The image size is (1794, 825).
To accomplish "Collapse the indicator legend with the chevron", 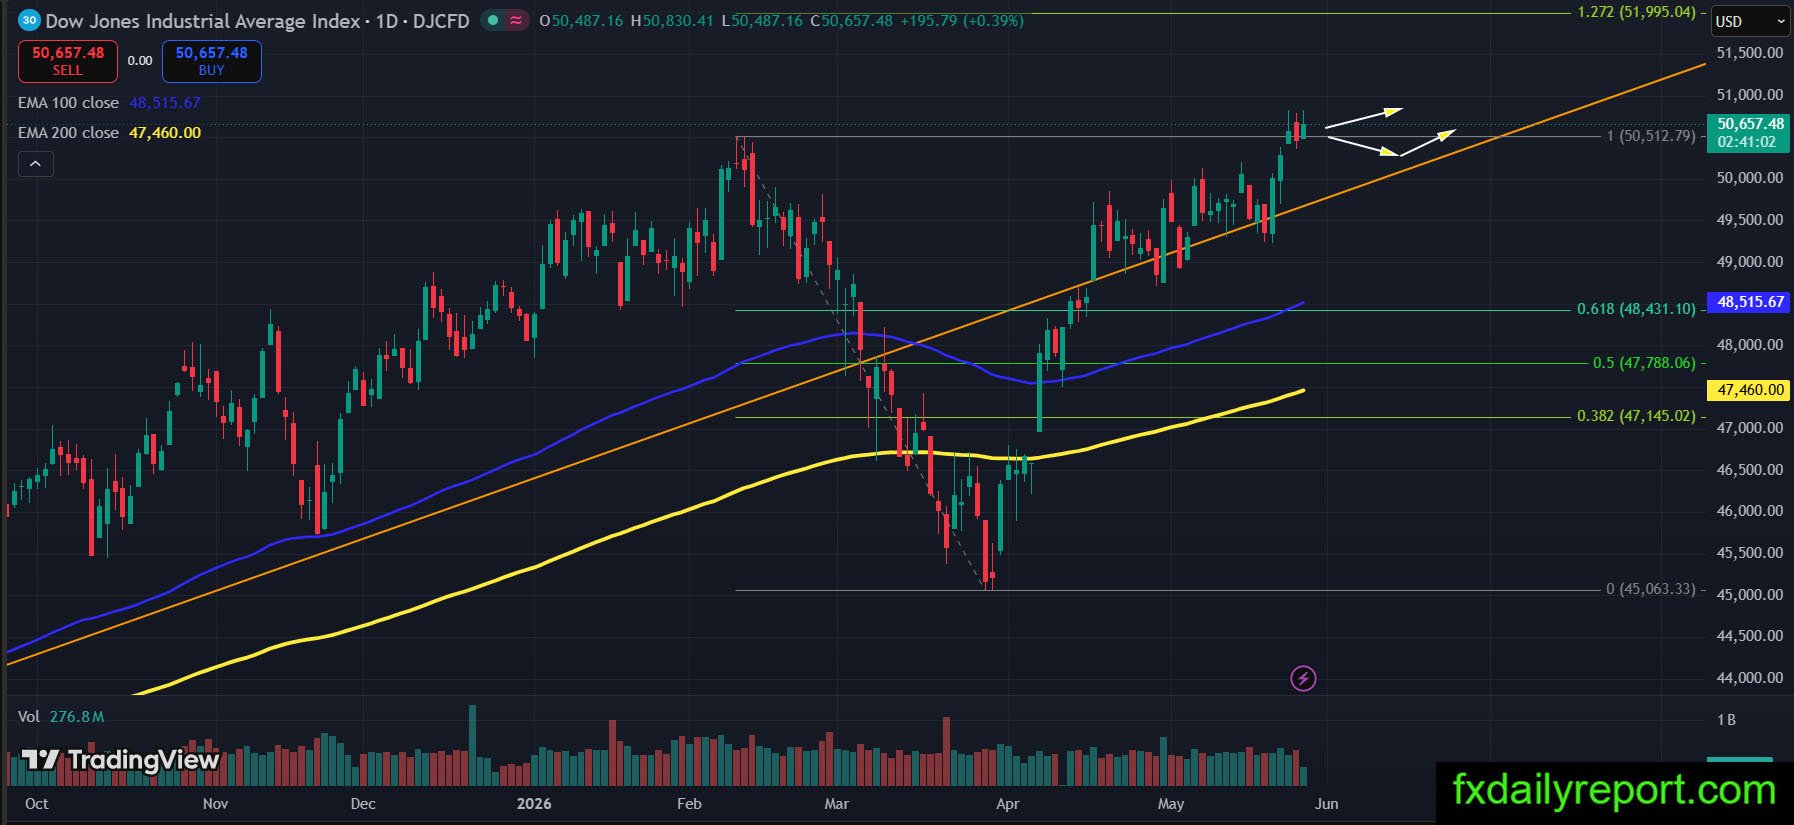I will [x=35, y=164].
